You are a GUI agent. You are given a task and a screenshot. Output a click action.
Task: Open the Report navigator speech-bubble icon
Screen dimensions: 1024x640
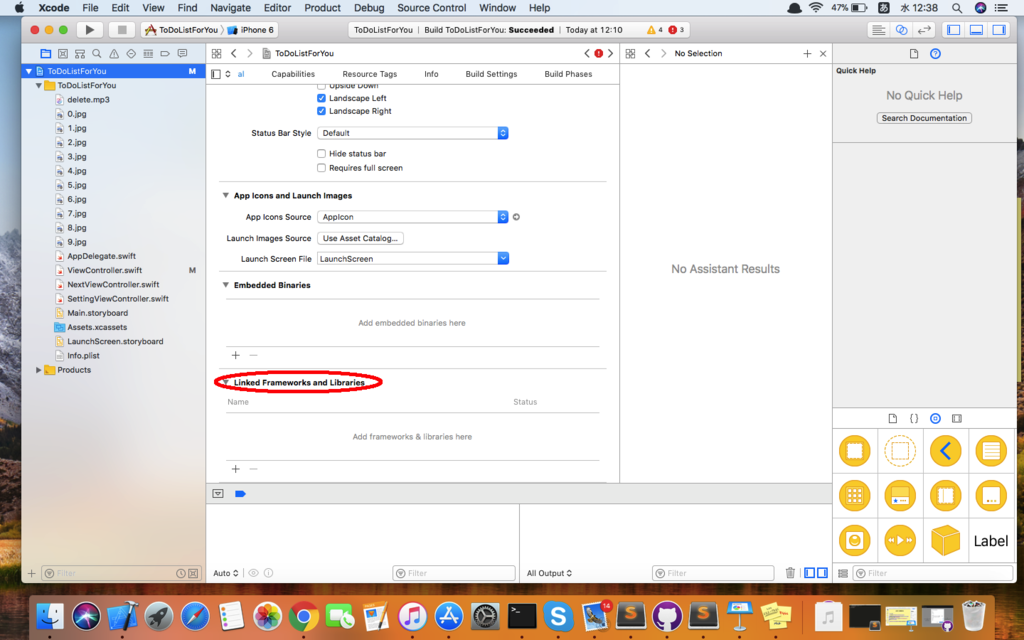[182, 54]
